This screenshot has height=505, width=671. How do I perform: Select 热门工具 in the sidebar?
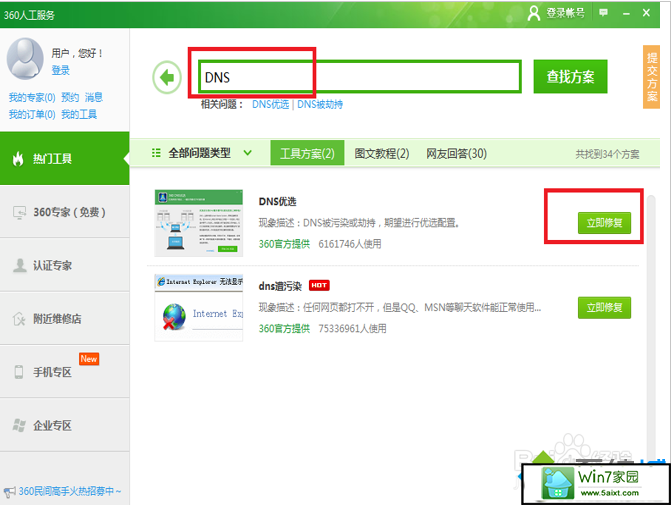tap(65, 158)
